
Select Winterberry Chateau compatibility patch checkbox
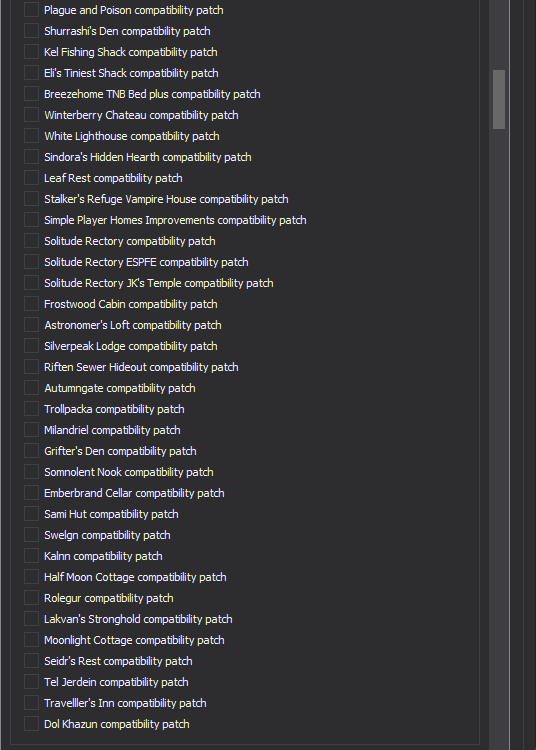[32, 115]
